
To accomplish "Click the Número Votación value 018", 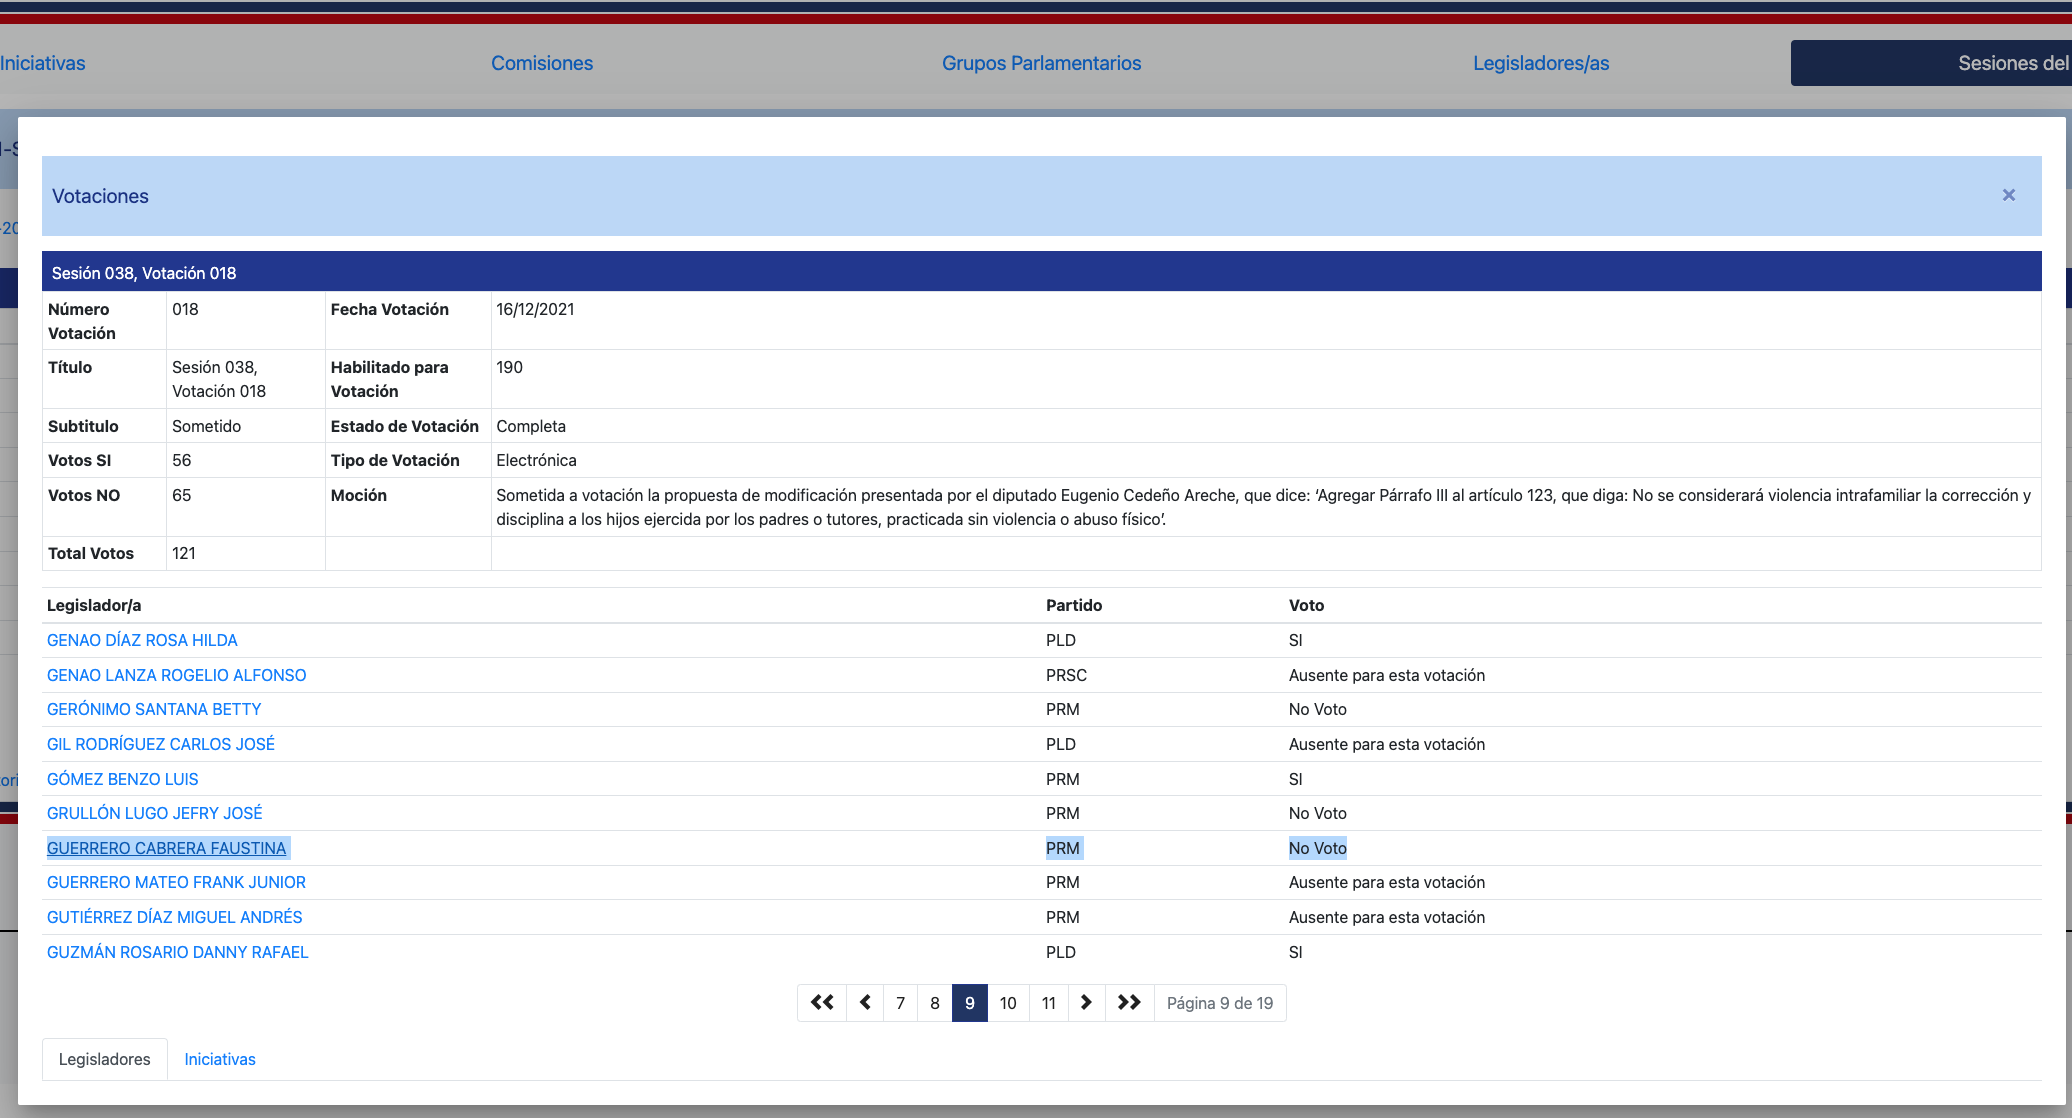I will [185, 309].
